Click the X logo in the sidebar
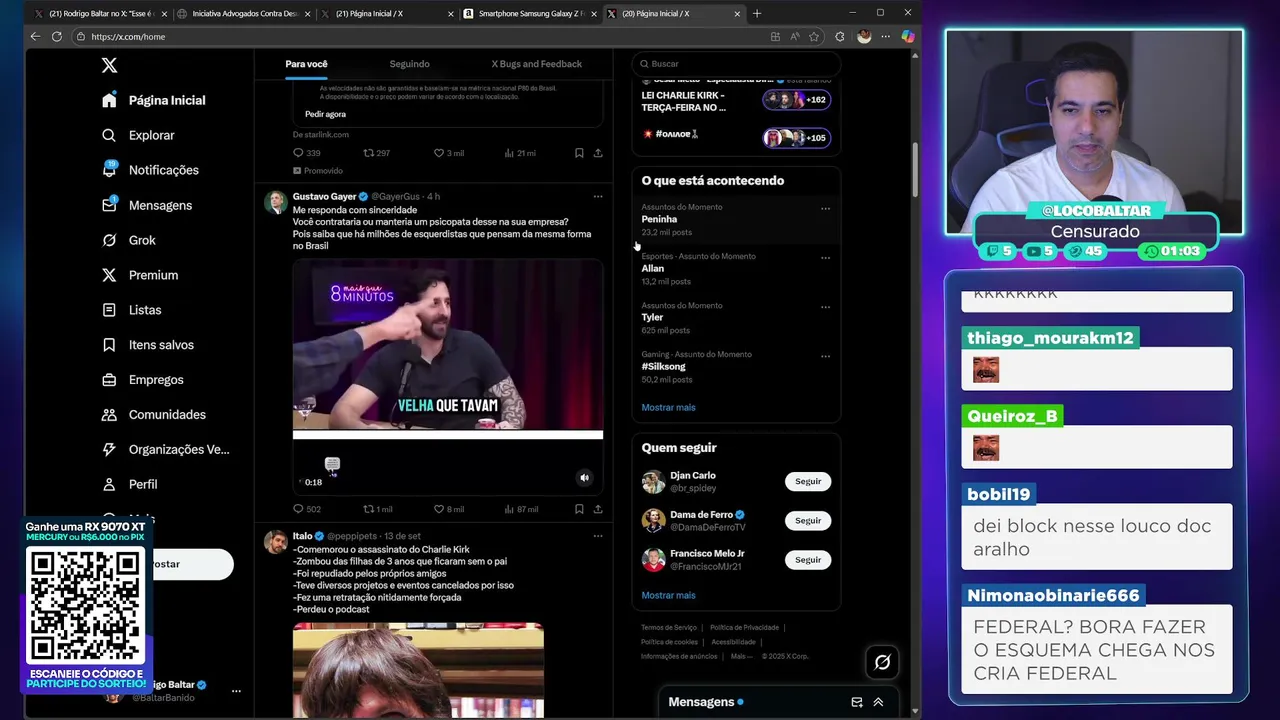The height and width of the screenshot is (720, 1280). click(109, 65)
